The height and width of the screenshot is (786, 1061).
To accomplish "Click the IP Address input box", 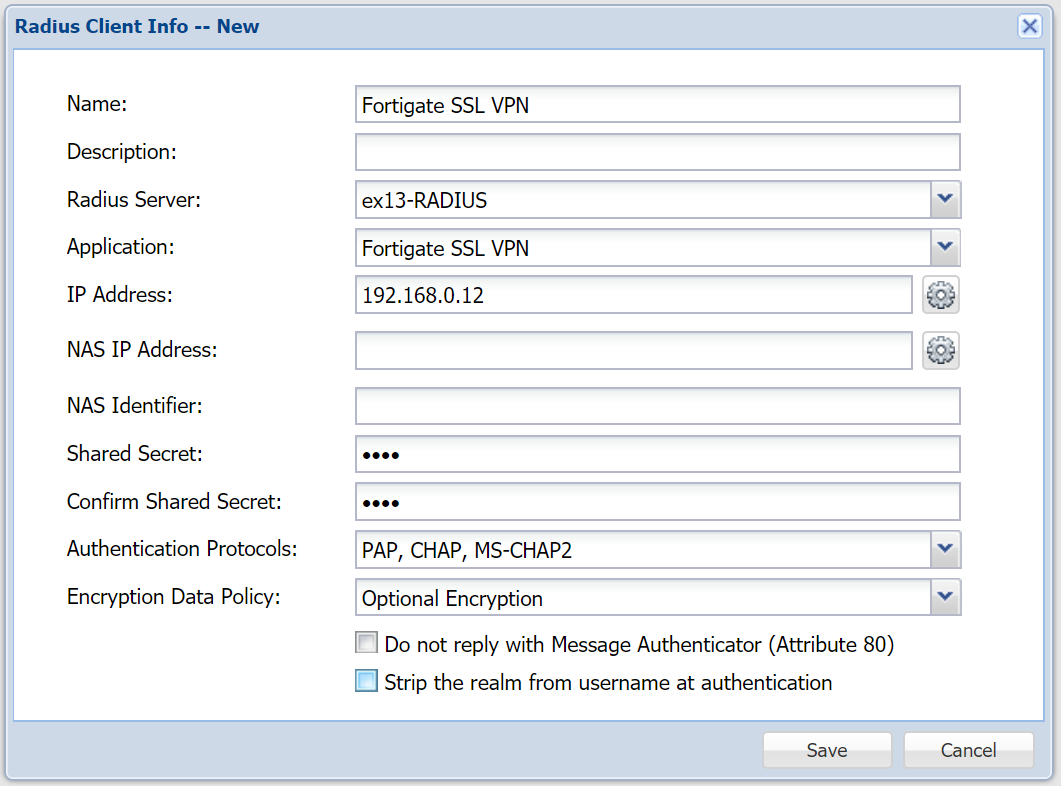I will 633,295.
